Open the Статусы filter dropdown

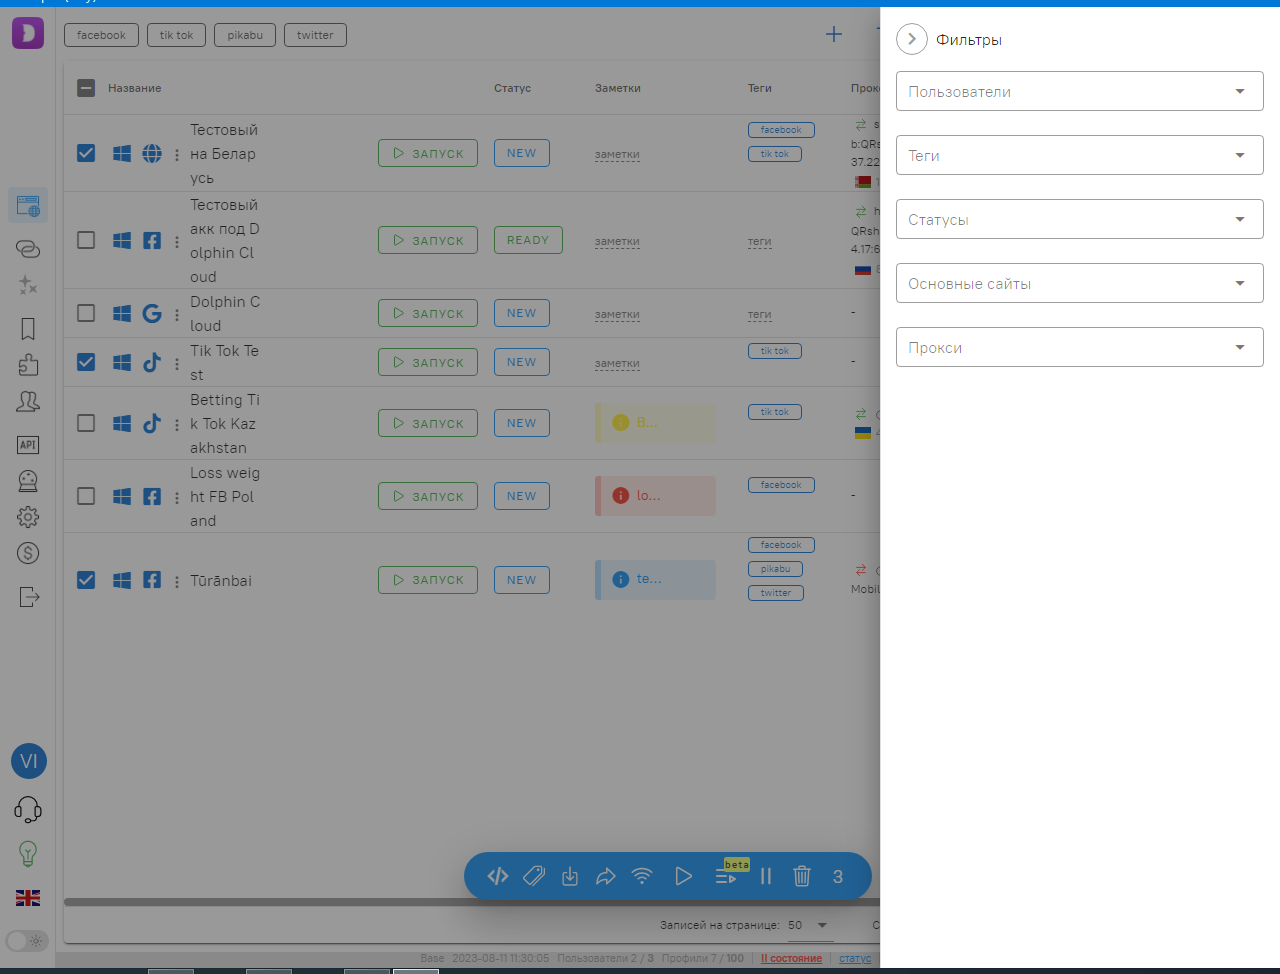click(x=1079, y=219)
